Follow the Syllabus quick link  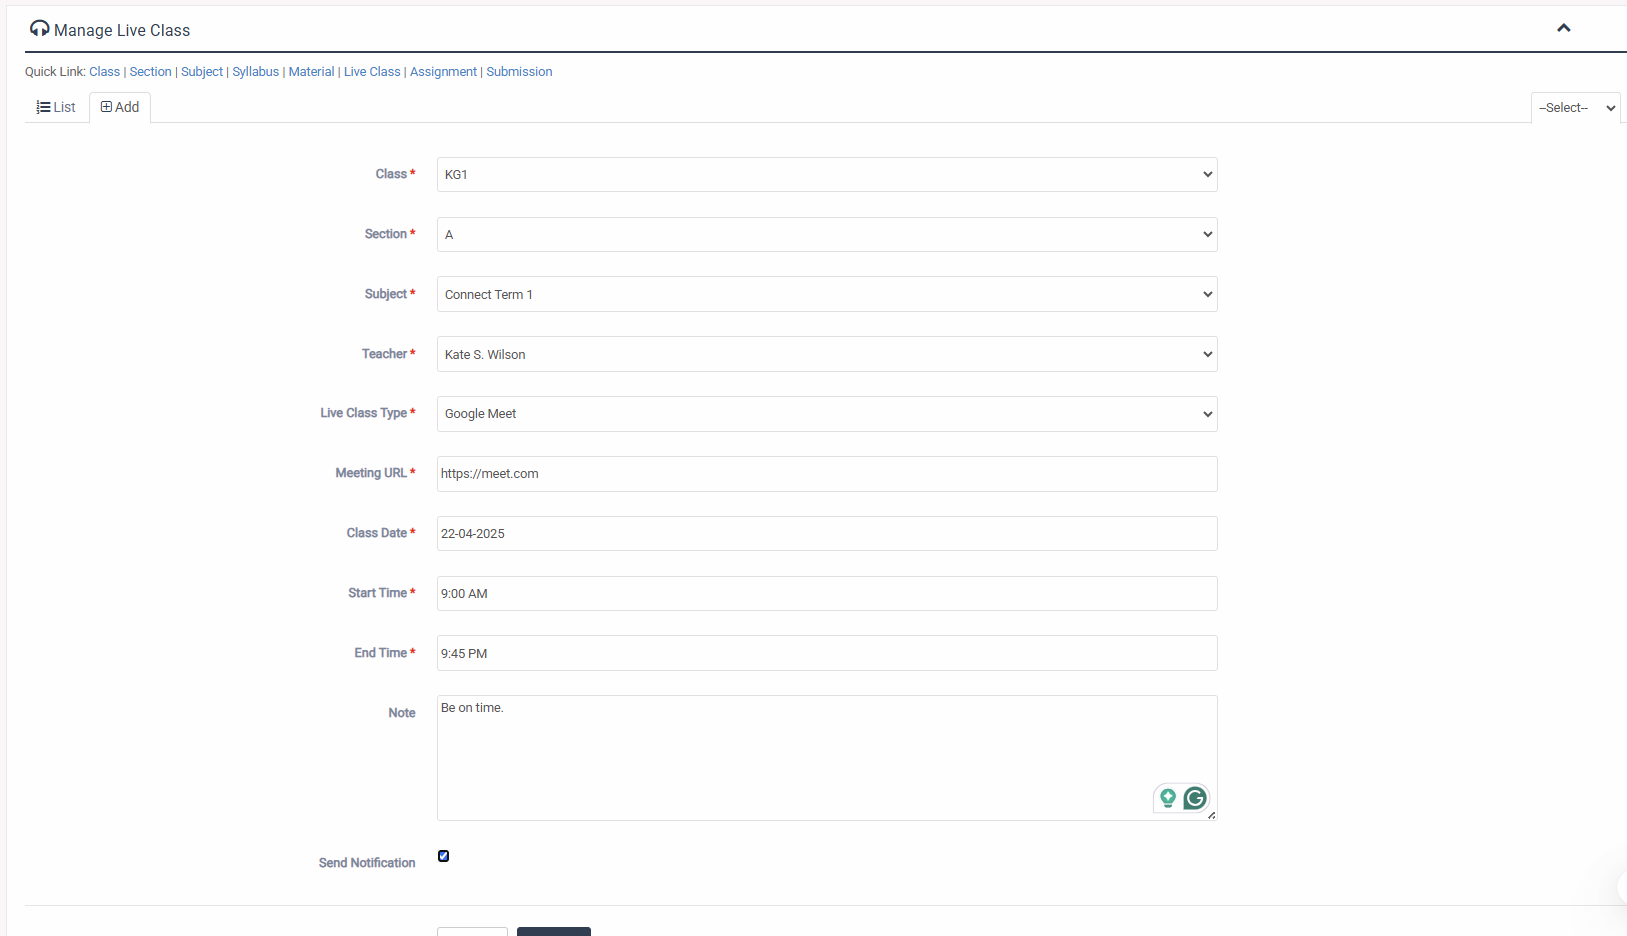(255, 72)
